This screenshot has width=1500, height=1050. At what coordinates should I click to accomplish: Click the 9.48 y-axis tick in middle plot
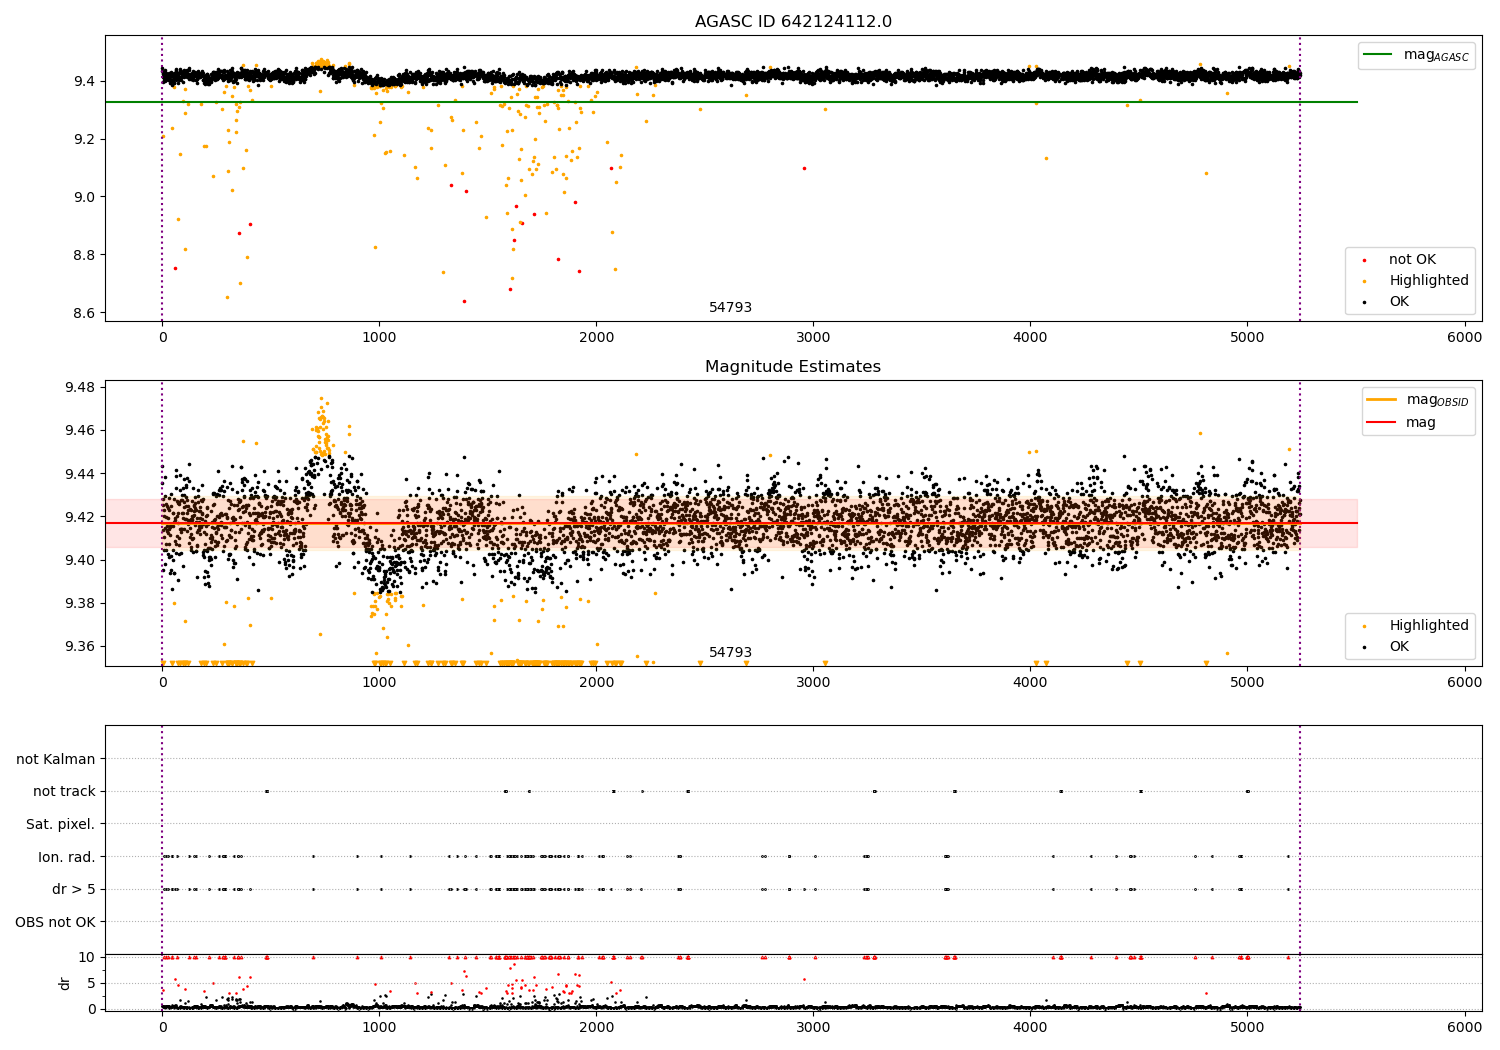(x=79, y=388)
